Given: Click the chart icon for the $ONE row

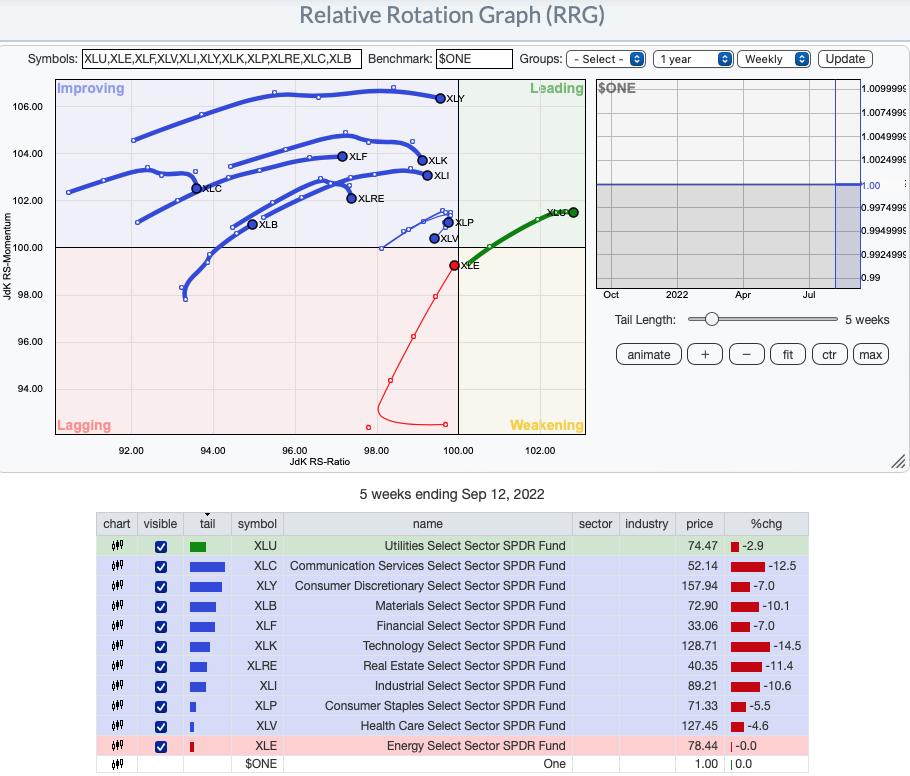Looking at the screenshot, I should [116, 765].
